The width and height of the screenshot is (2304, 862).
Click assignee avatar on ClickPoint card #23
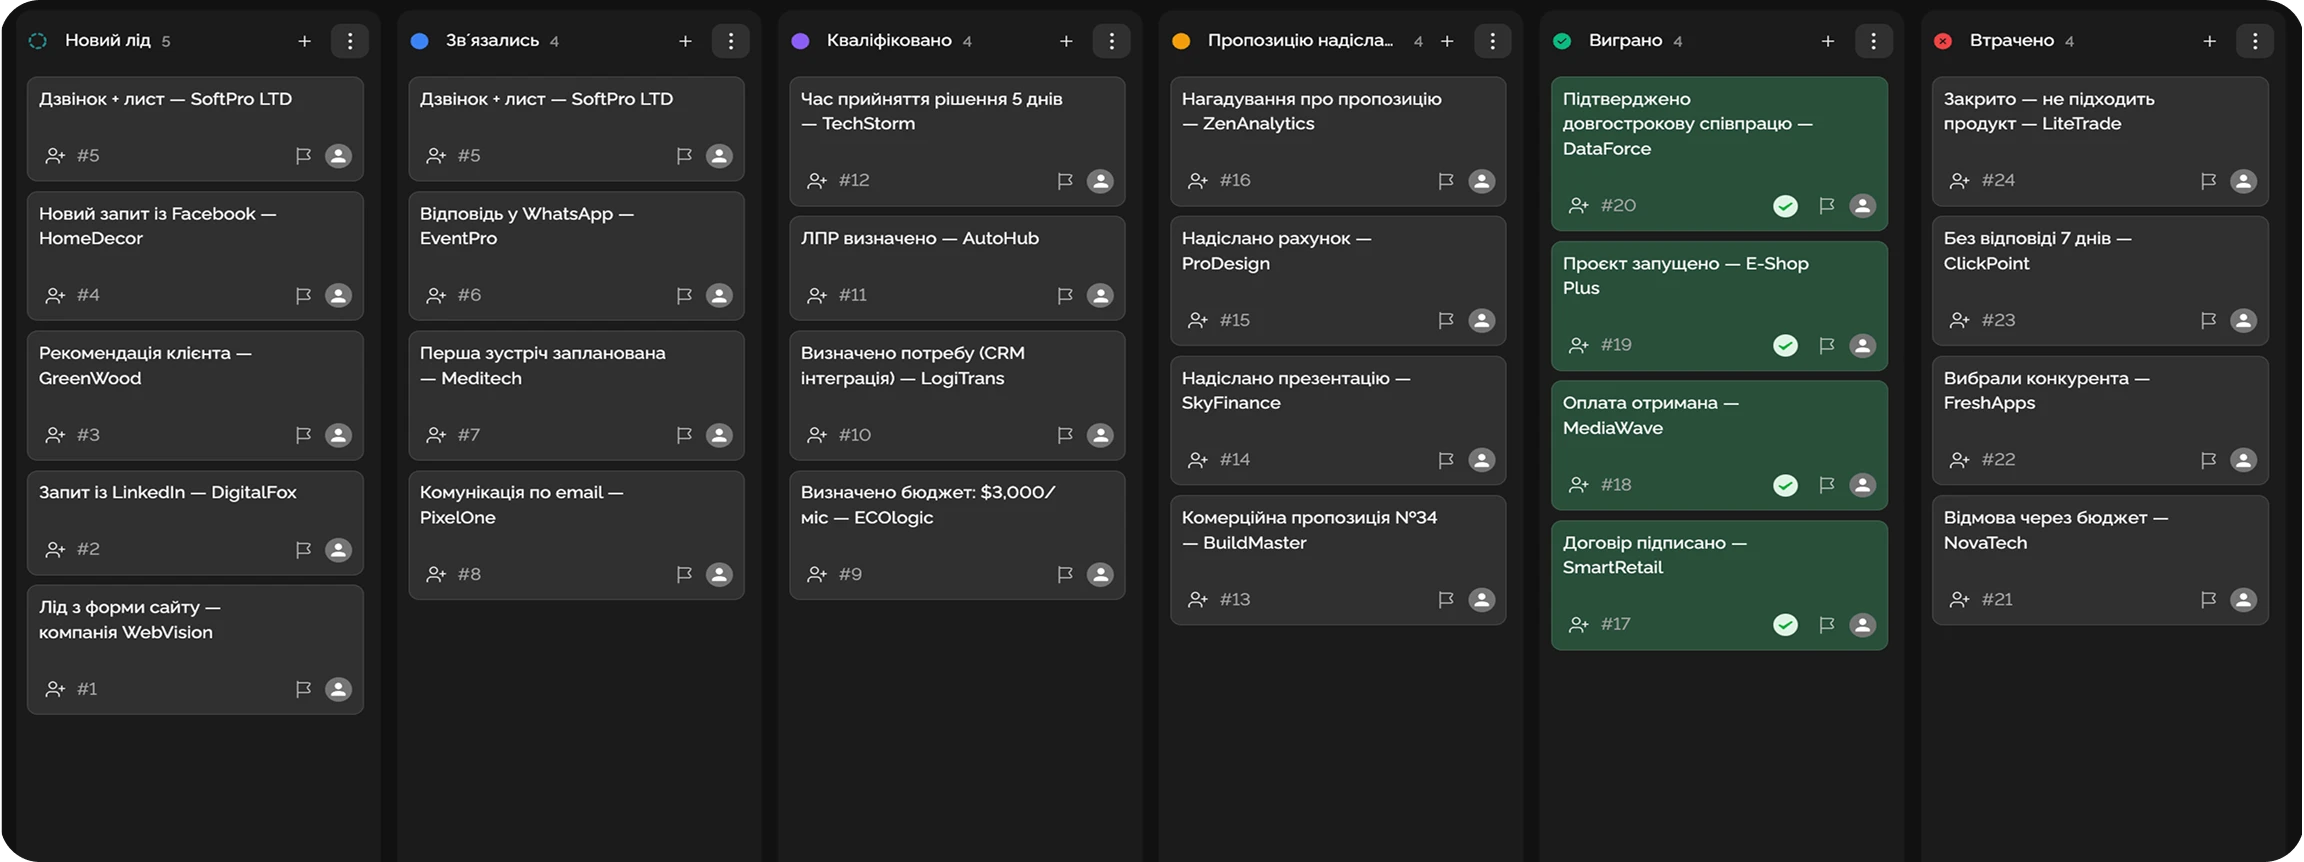2243,321
